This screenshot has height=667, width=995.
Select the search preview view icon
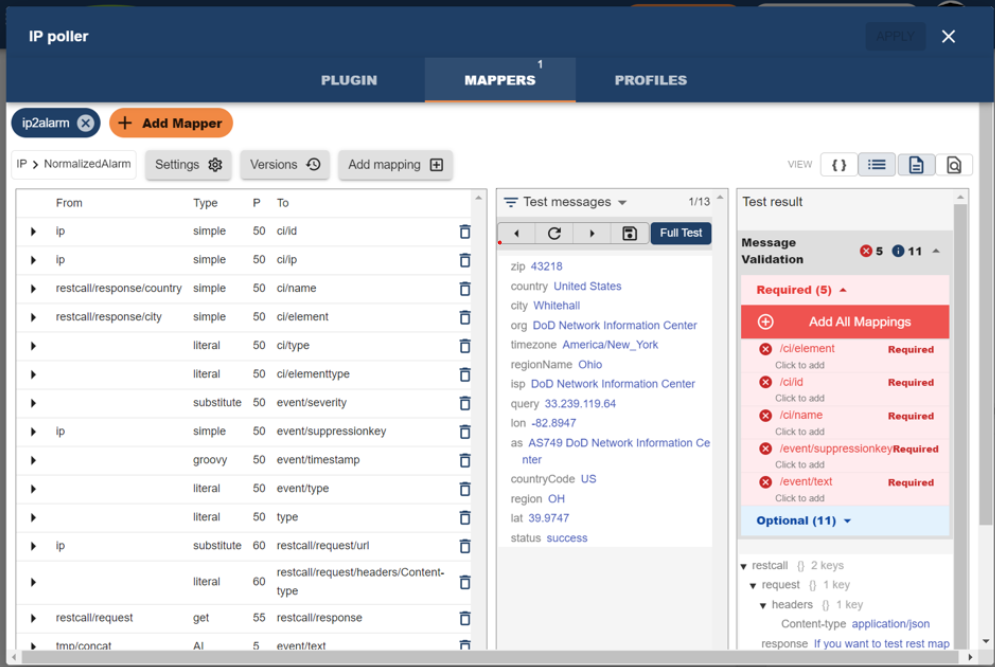(954, 165)
